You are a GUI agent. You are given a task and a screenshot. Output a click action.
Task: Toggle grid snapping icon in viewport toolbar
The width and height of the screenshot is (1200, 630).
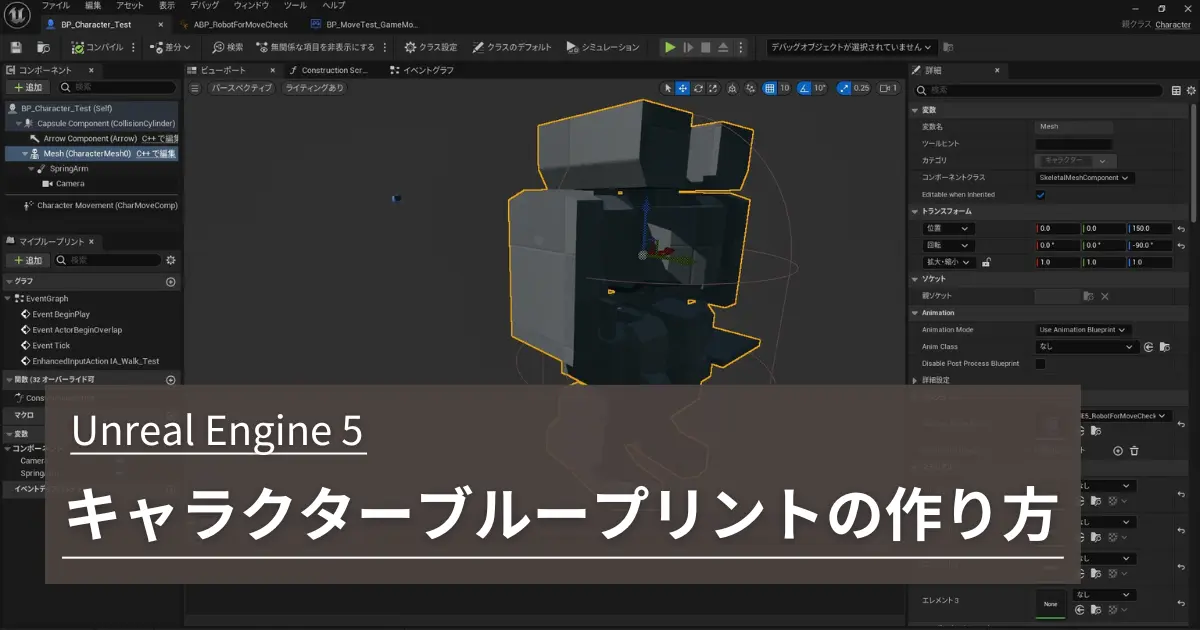(x=769, y=88)
